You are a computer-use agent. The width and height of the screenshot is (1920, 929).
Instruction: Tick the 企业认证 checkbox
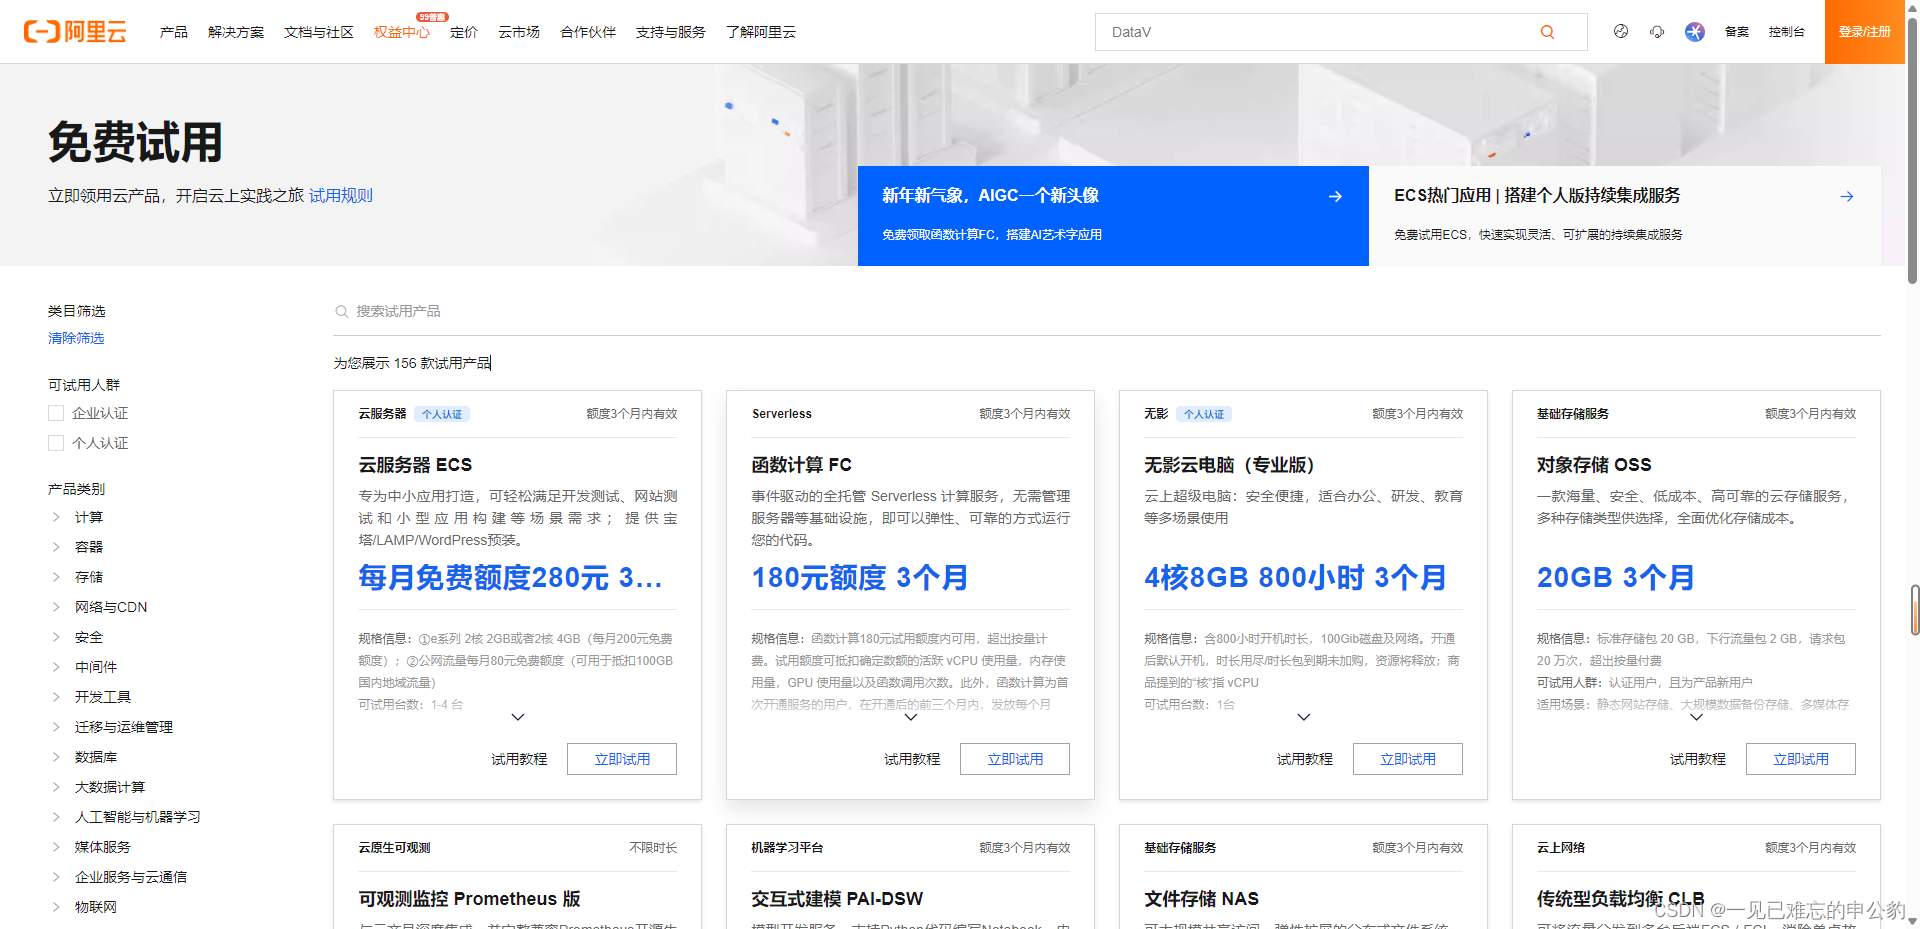56,413
